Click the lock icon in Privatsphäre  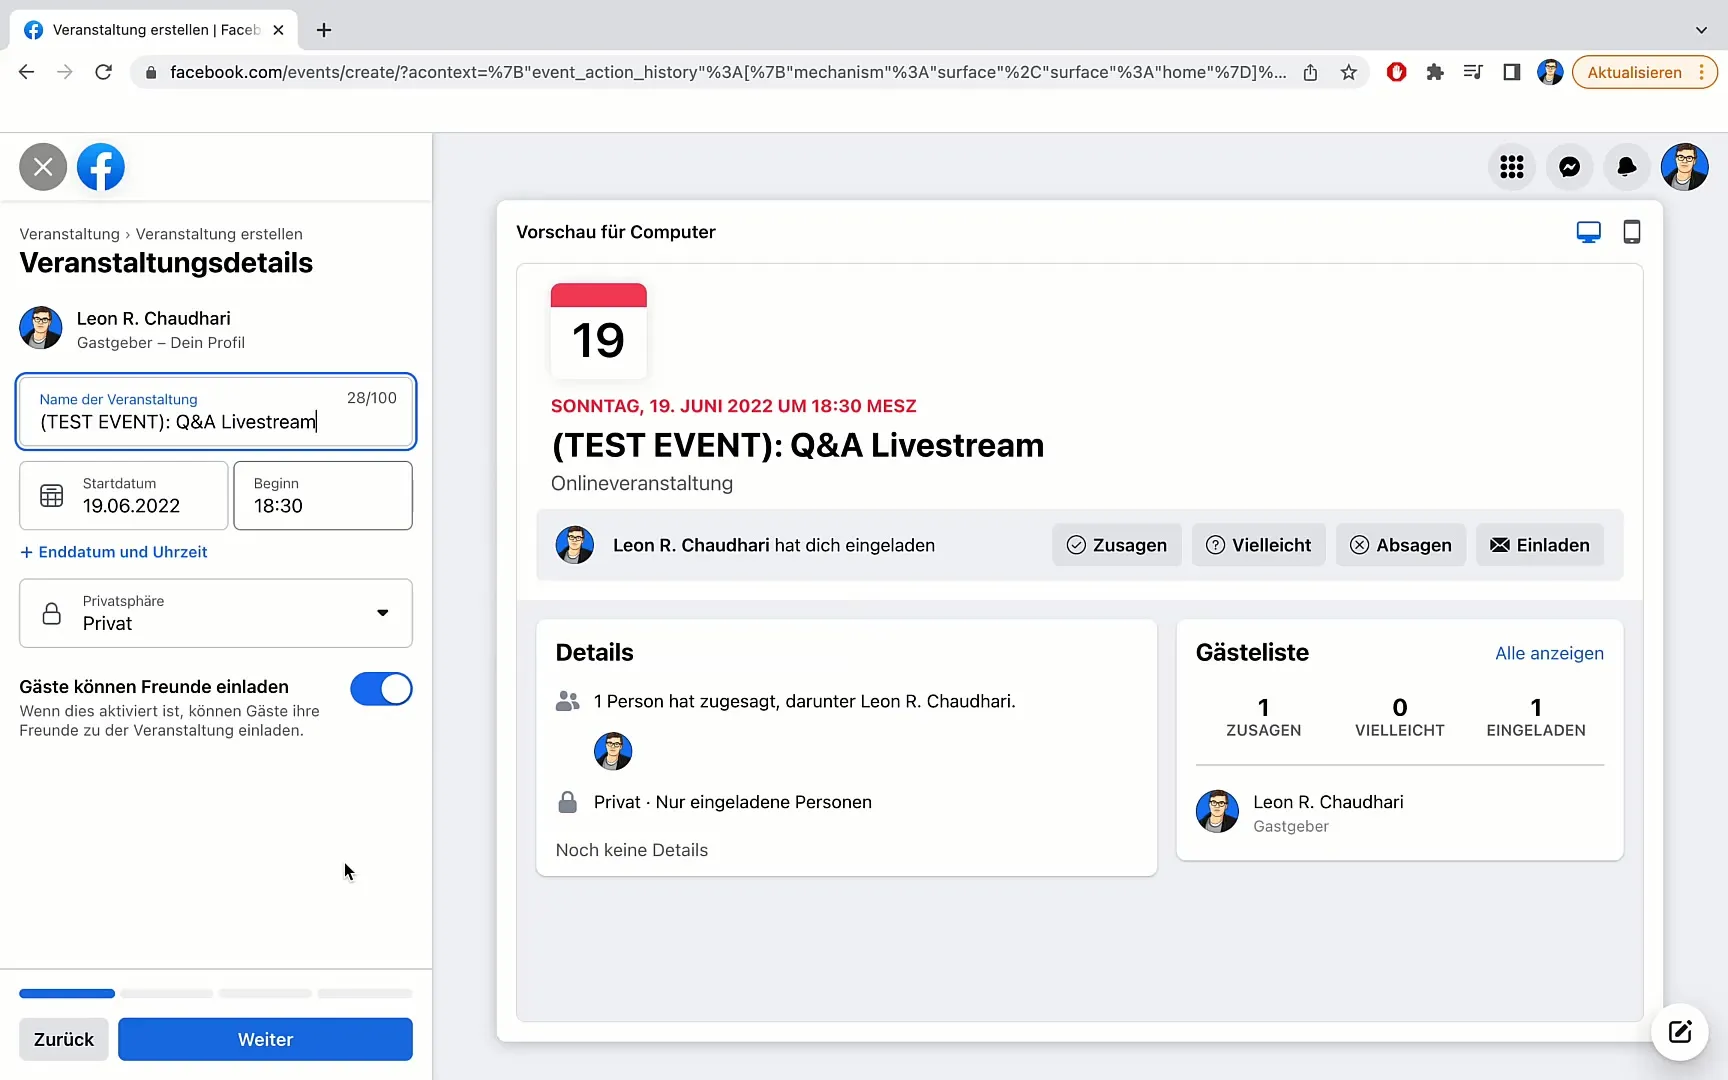pyautogui.click(x=52, y=613)
